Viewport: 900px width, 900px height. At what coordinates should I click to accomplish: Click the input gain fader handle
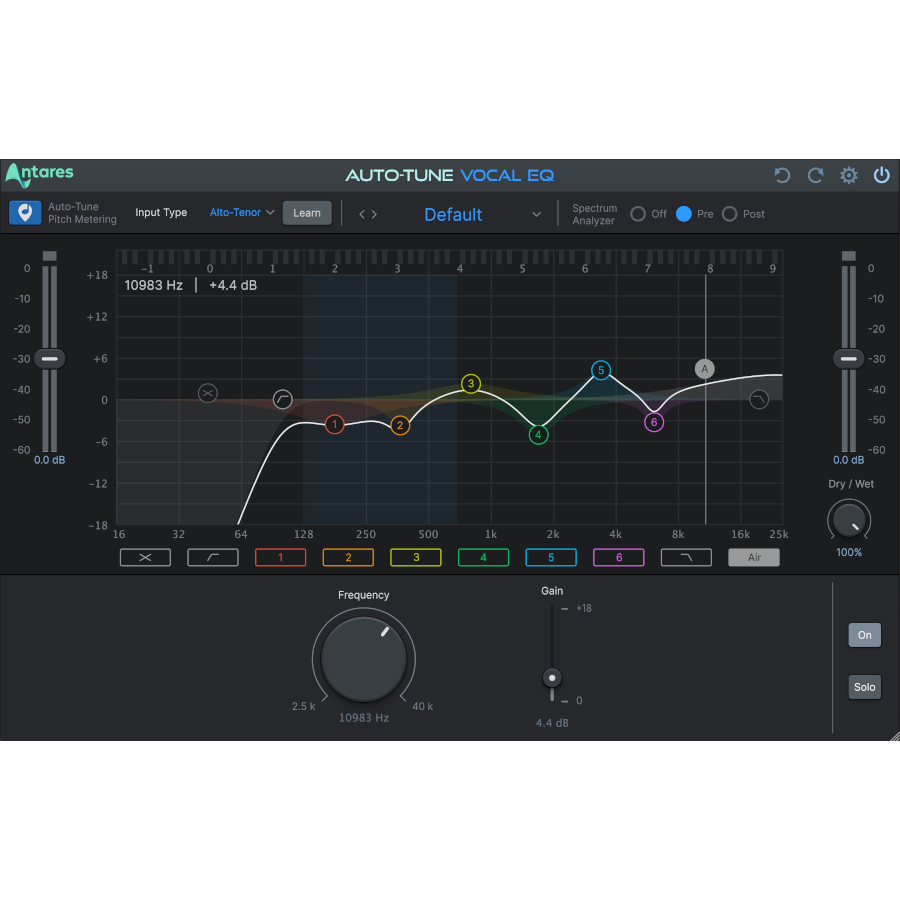point(50,359)
